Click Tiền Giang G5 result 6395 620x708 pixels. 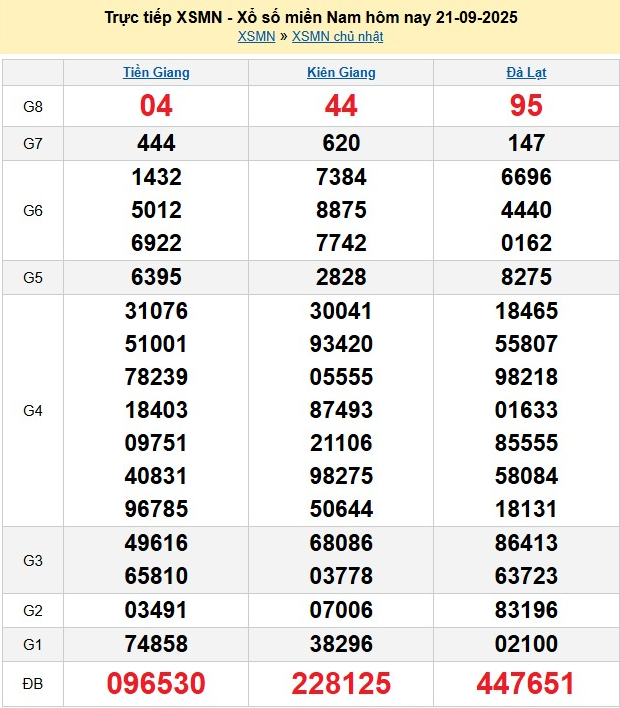point(156,277)
